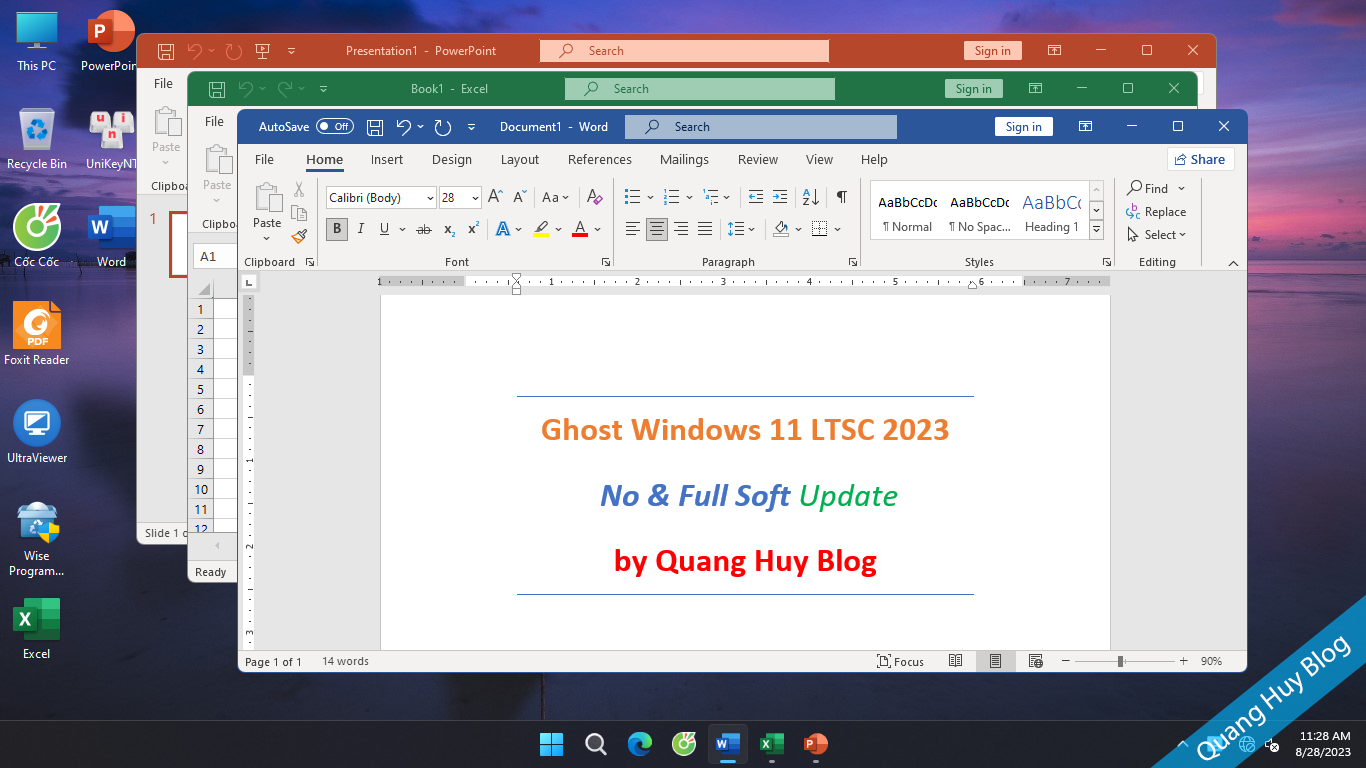This screenshot has height=768, width=1366.
Task: Switch to Web Layout view in status bar
Action: click(1035, 661)
